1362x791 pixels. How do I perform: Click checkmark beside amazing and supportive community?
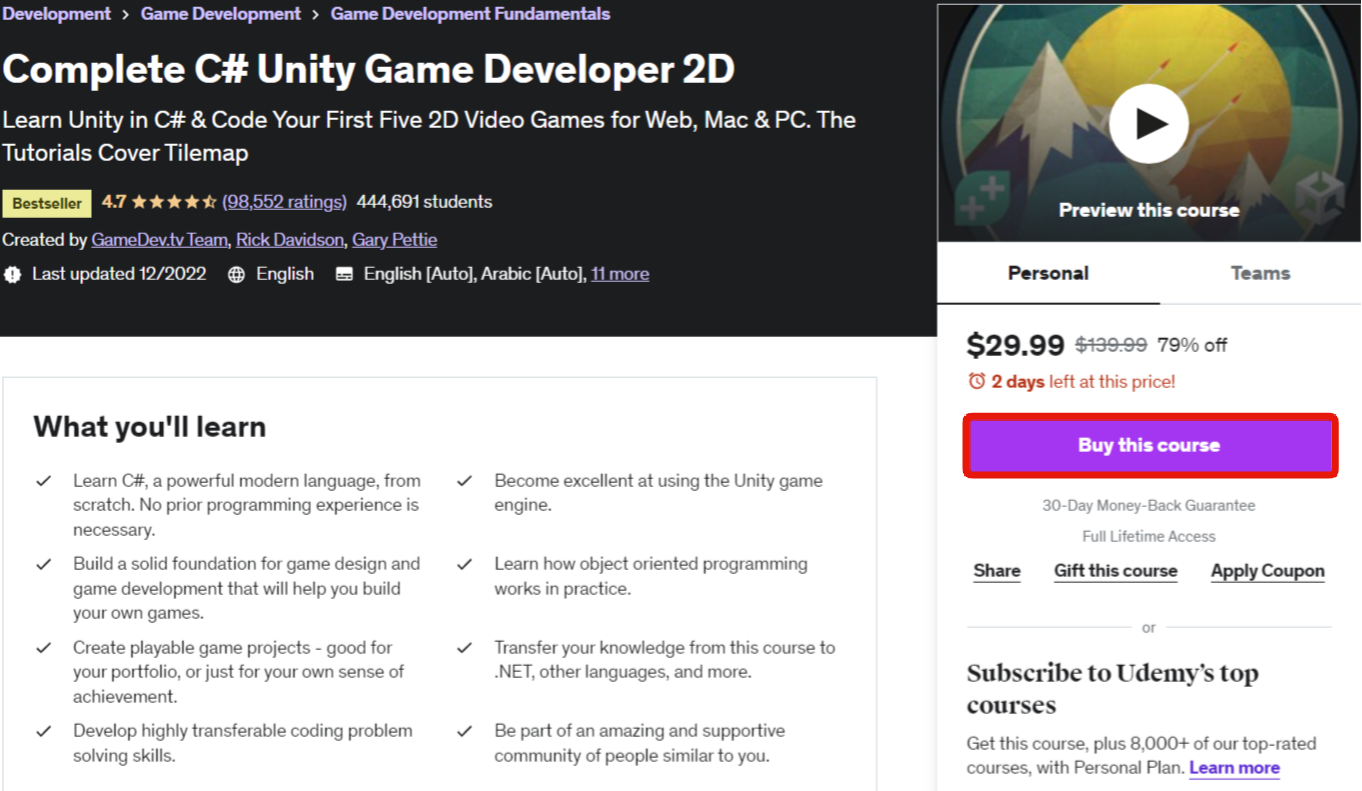point(465,731)
